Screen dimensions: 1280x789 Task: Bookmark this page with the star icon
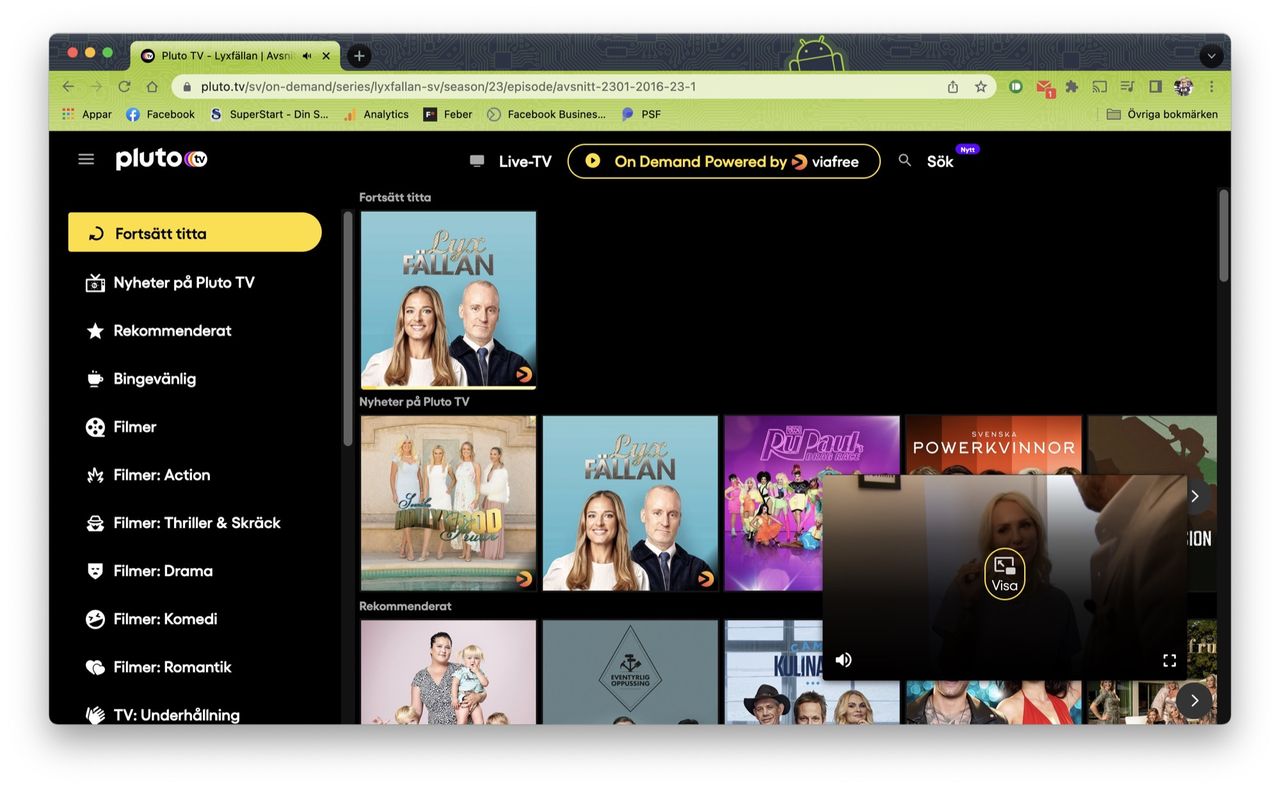point(981,87)
